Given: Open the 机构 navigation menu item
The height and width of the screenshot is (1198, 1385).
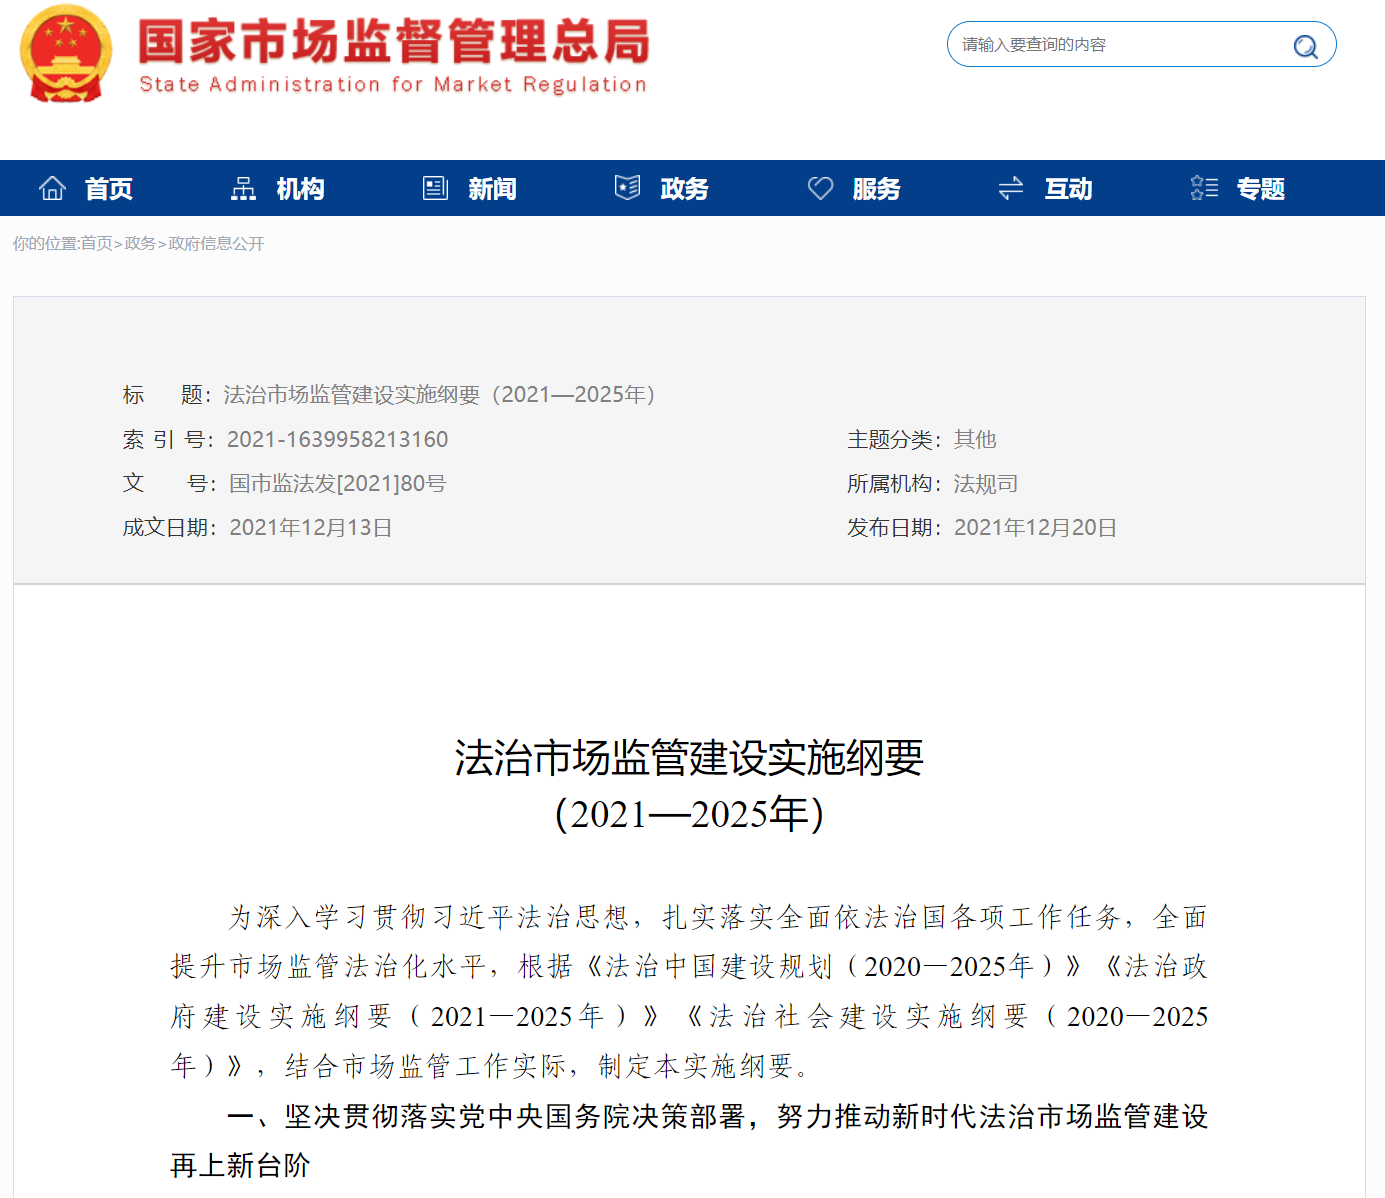Looking at the screenshot, I should click(x=300, y=189).
